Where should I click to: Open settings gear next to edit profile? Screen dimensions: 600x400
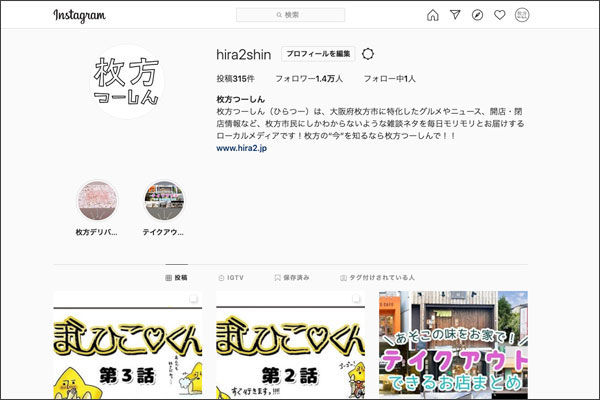click(x=368, y=54)
